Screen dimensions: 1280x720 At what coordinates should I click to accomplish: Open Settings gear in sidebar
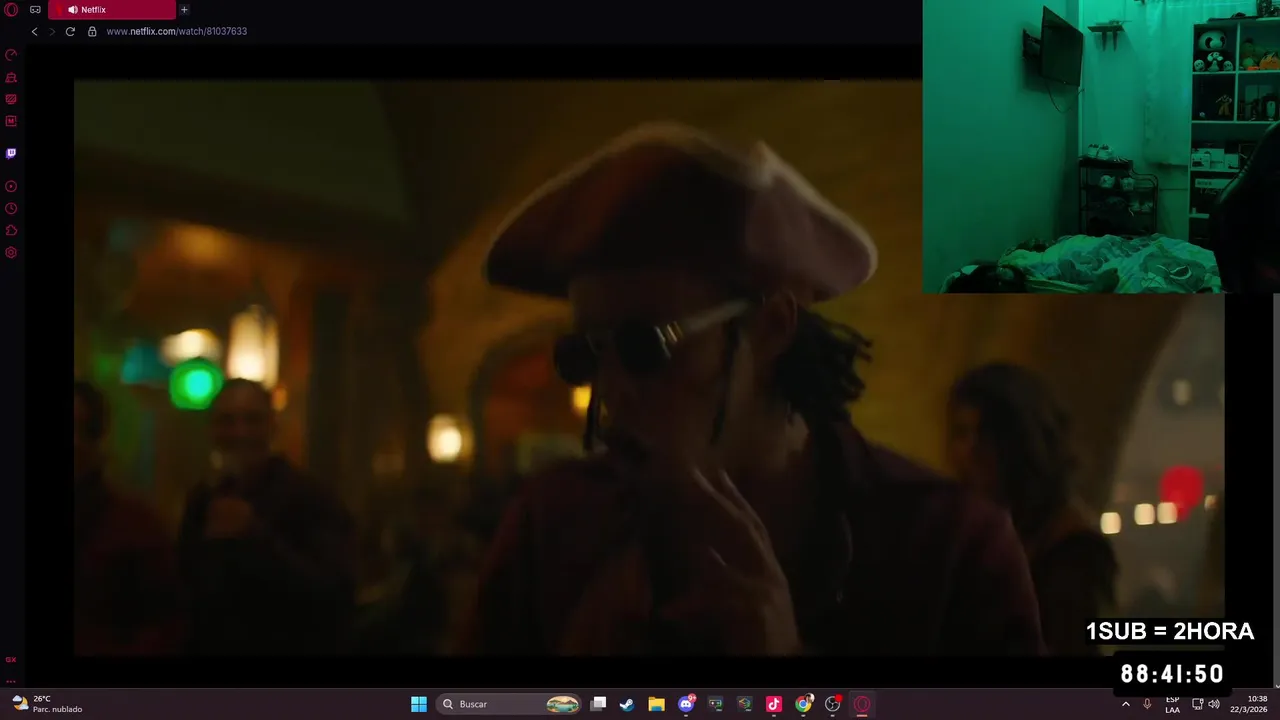point(11,252)
